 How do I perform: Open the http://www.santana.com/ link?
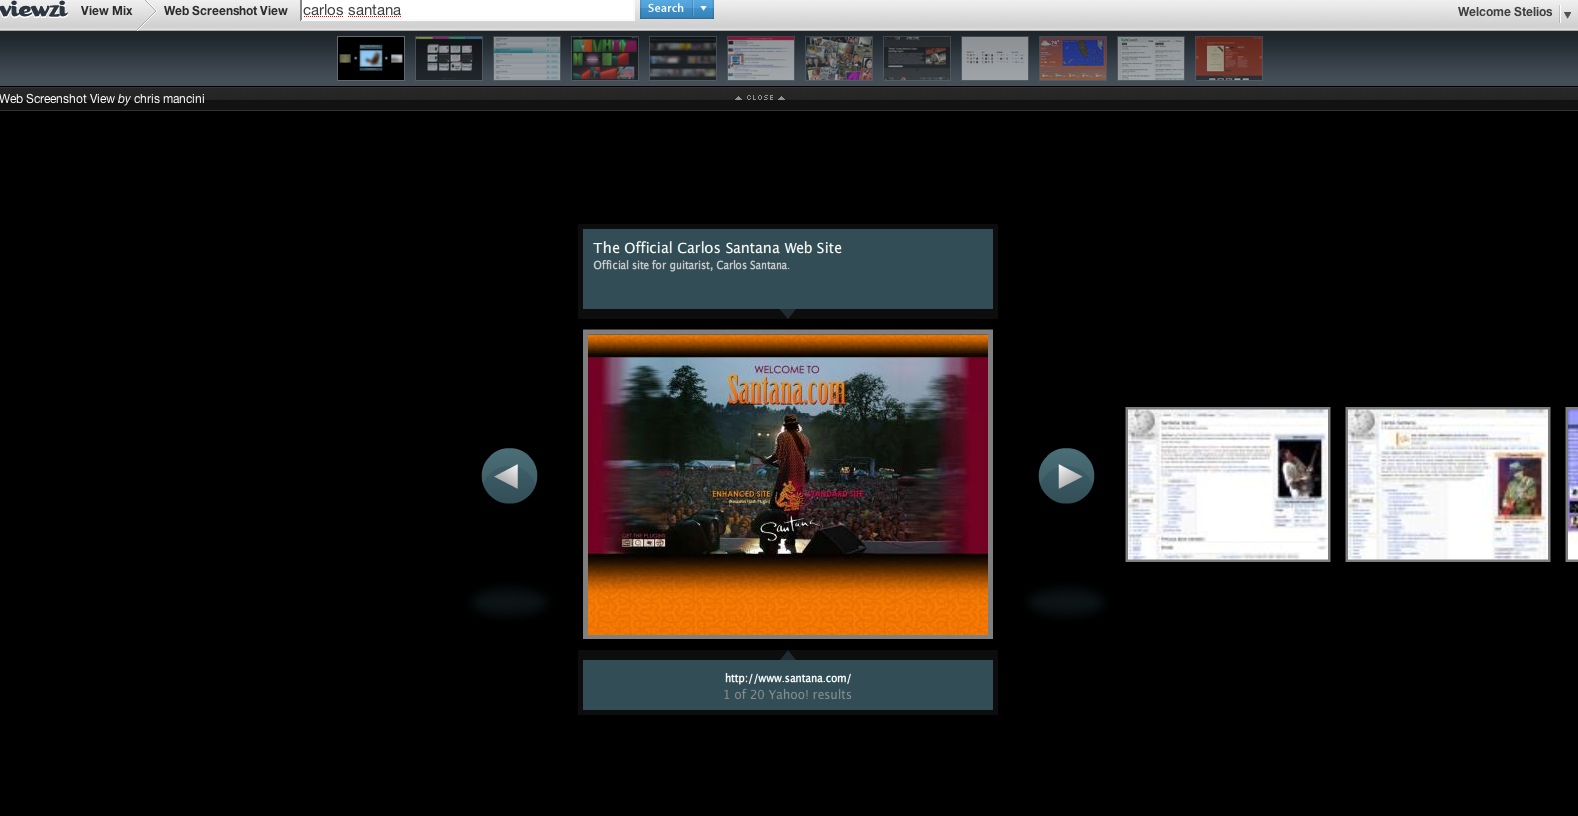pyautogui.click(x=788, y=678)
